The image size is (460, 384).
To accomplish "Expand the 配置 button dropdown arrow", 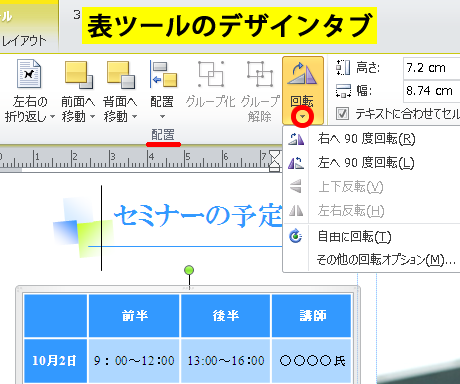I will (162, 117).
